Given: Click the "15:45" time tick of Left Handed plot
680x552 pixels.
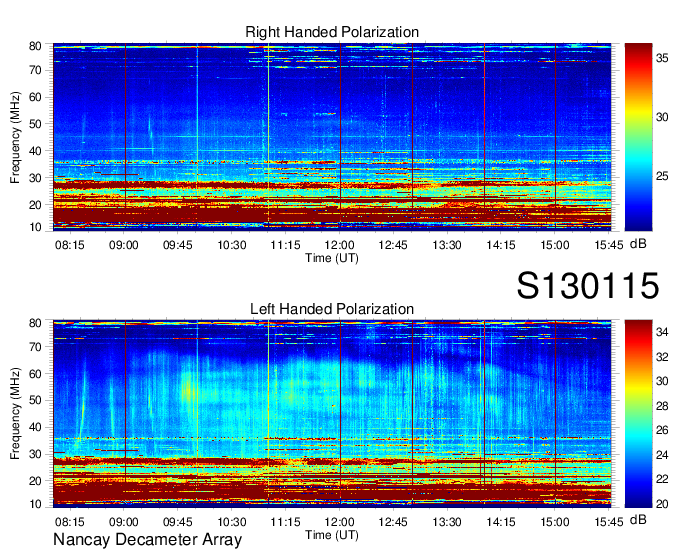Looking at the screenshot, I should tap(609, 522).
